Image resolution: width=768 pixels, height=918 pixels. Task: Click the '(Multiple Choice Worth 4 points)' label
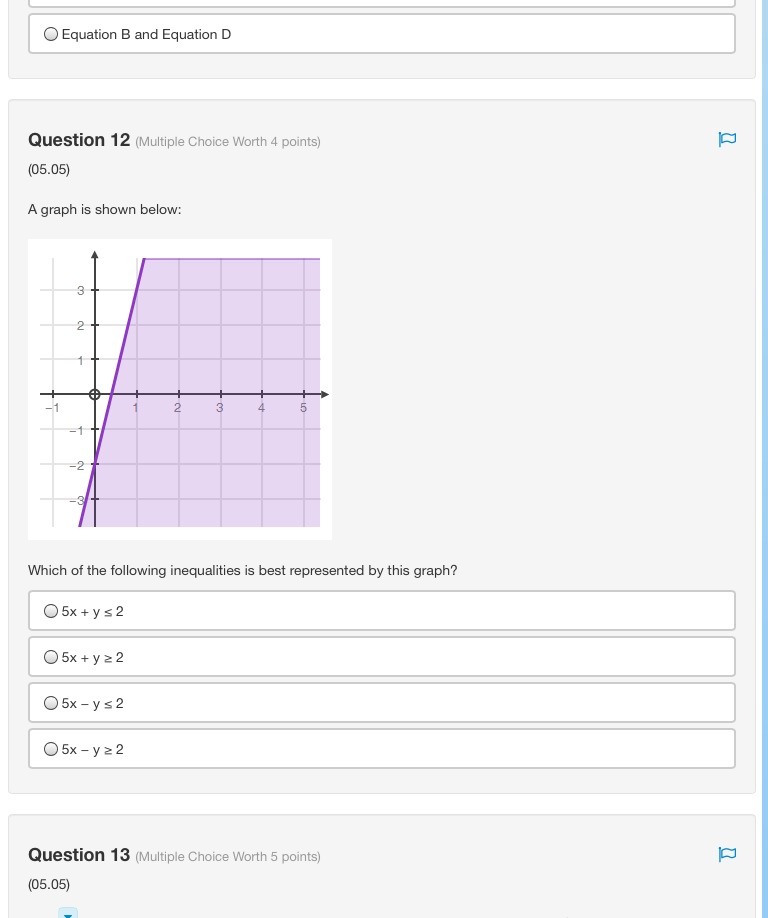coord(228,142)
